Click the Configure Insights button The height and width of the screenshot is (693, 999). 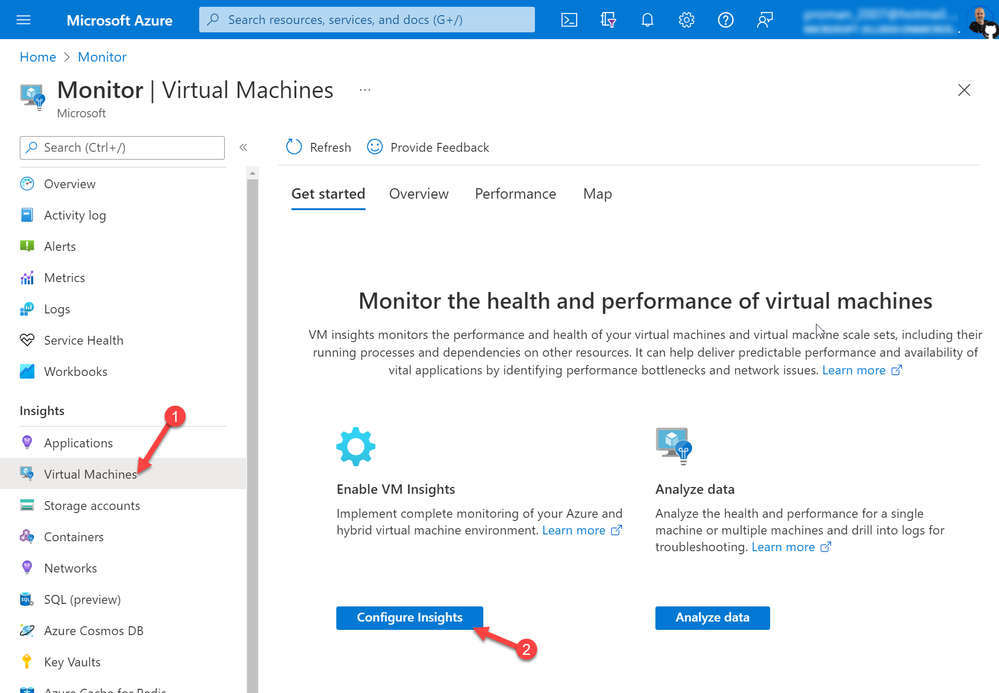[410, 617]
